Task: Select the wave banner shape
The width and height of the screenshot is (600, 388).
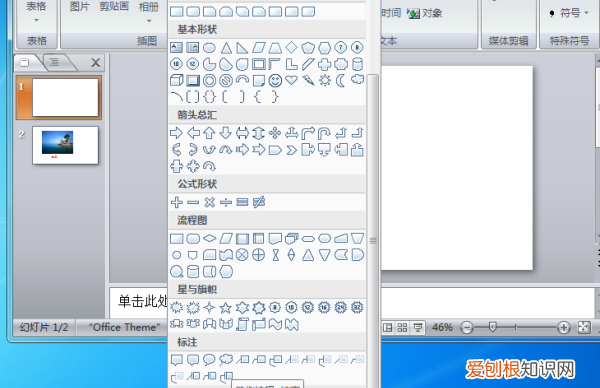Action: coord(275,324)
